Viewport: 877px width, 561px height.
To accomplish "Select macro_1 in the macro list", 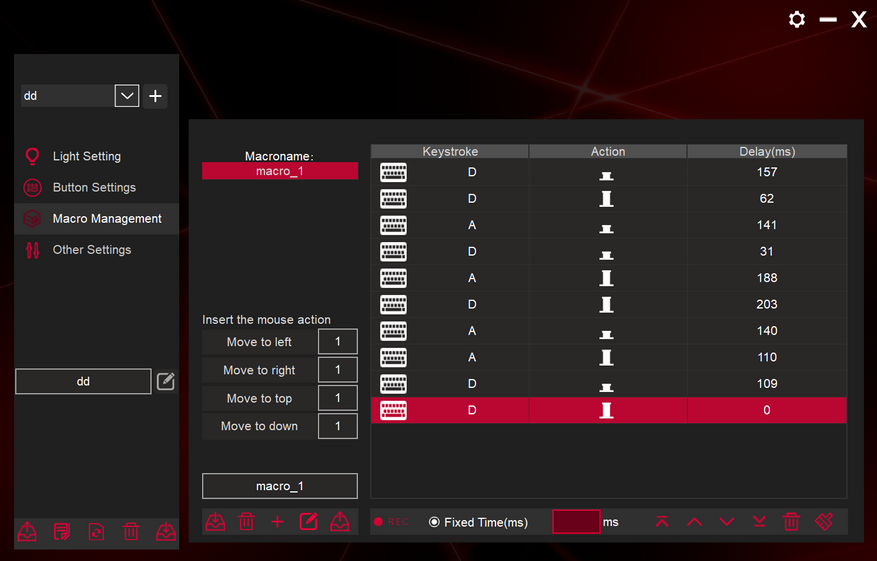I will click(279, 171).
